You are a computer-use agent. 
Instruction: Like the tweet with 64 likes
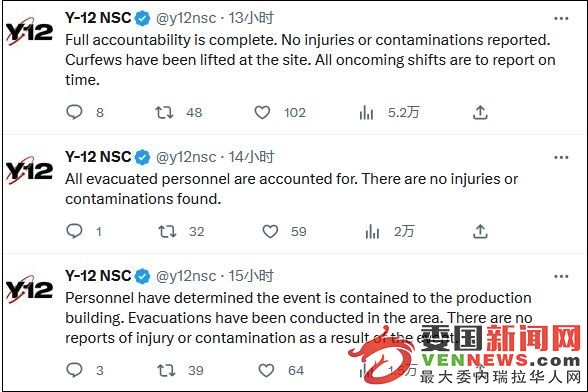[266, 371]
